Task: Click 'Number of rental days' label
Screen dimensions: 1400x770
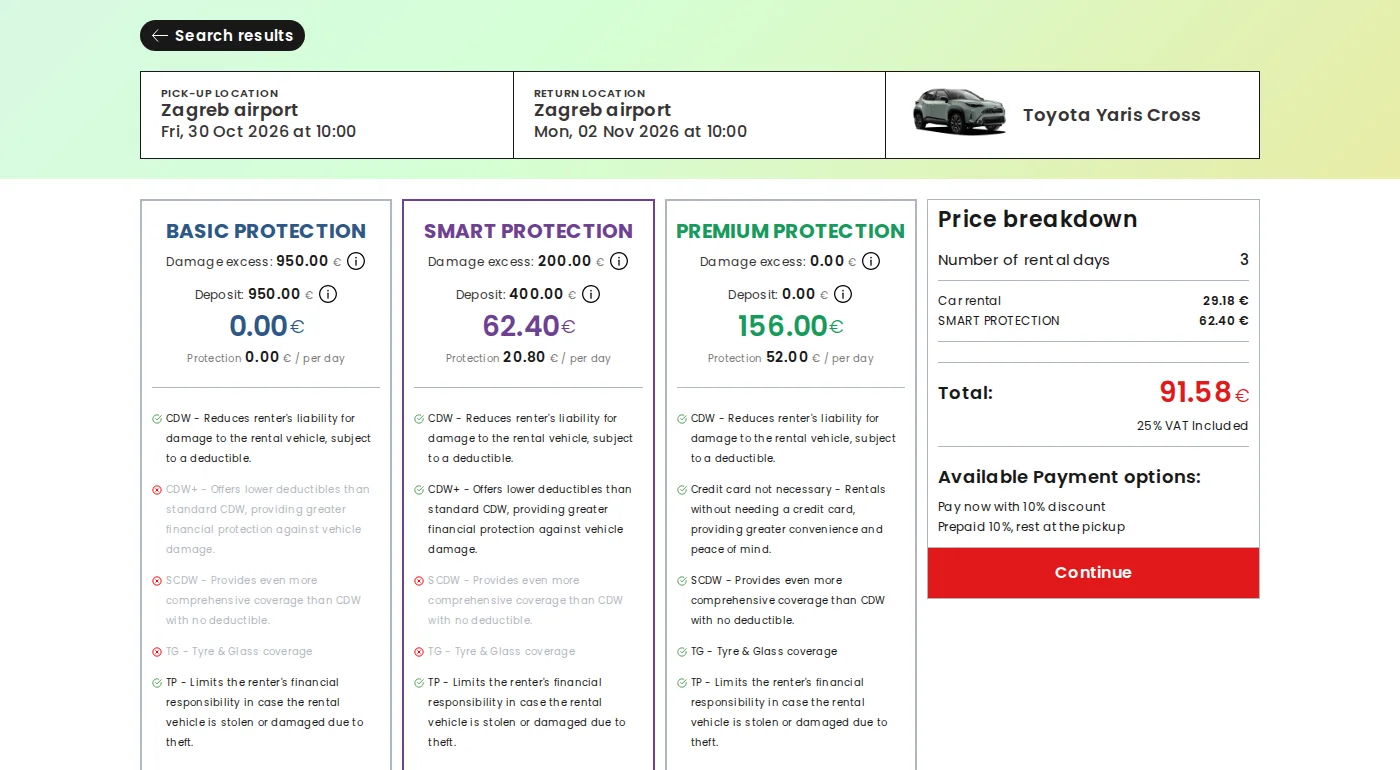Action: click(x=1024, y=260)
